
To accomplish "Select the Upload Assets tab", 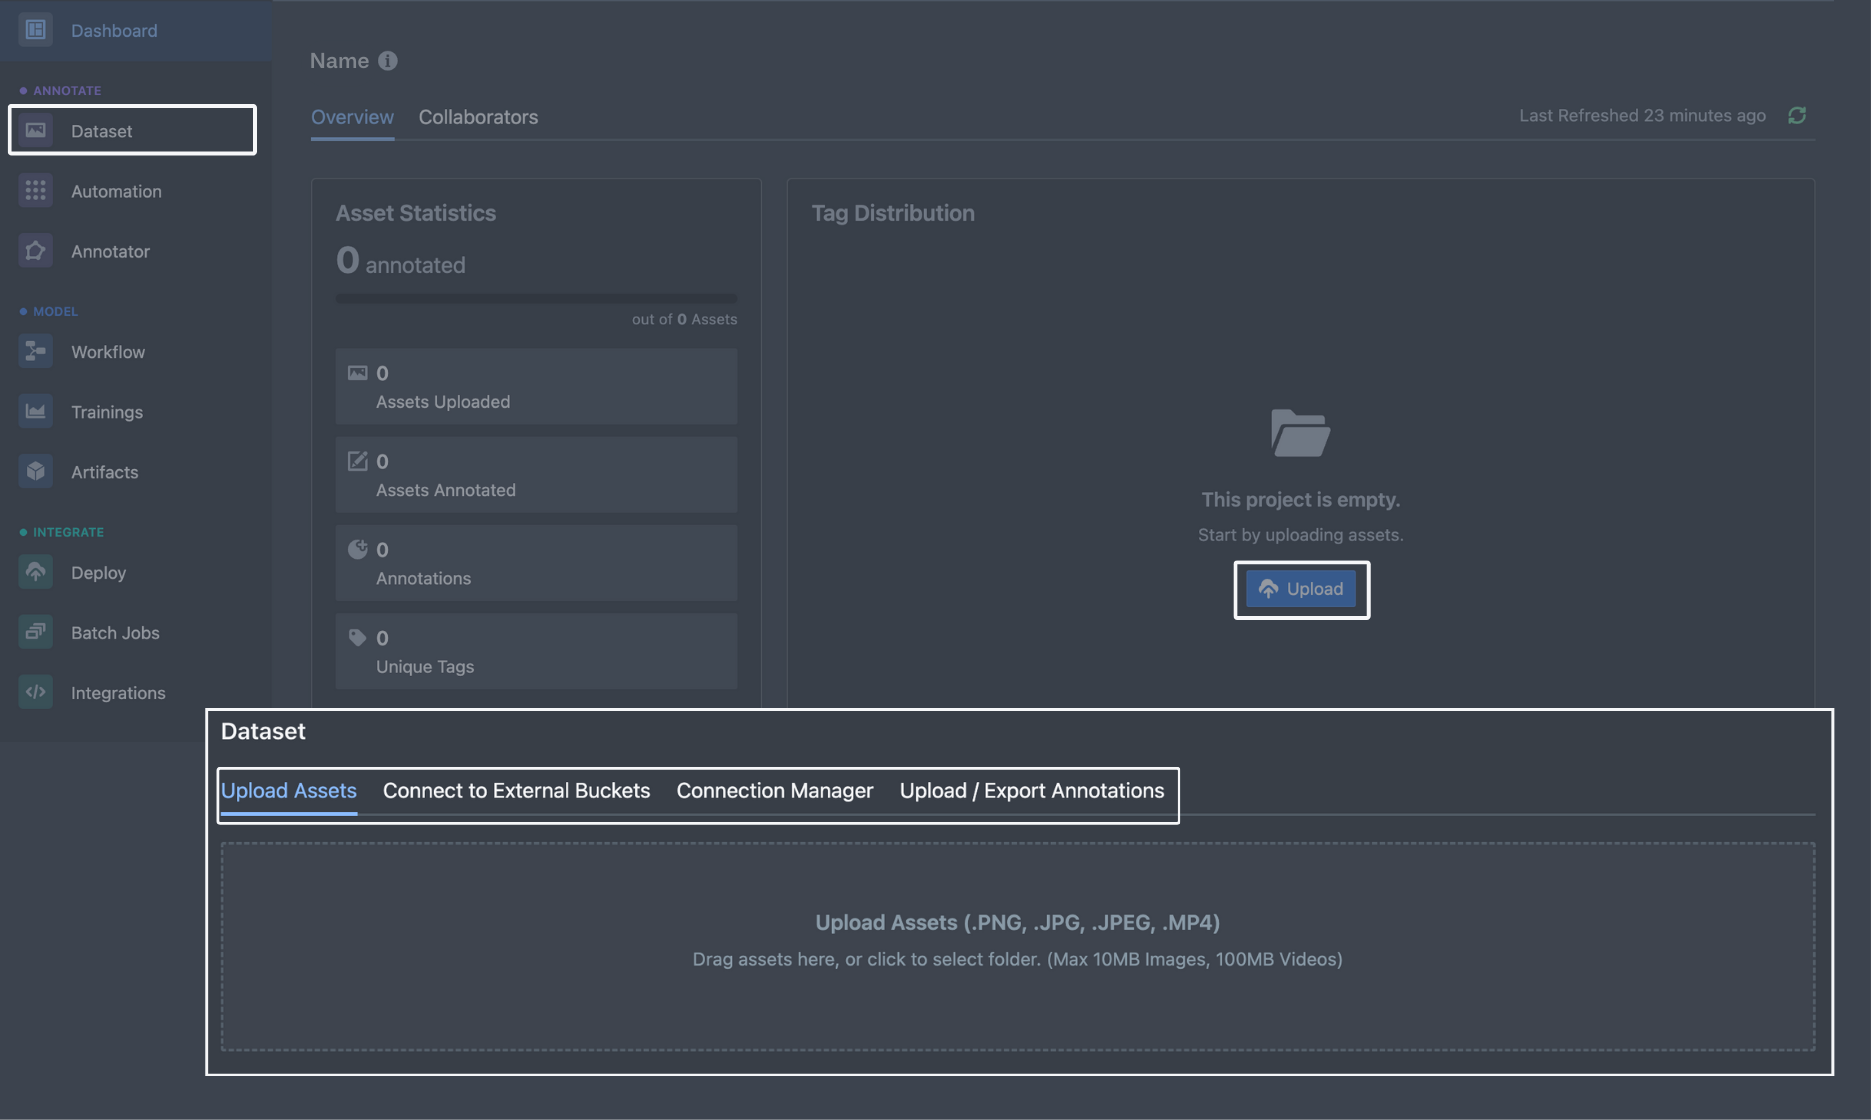I will click(x=289, y=790).
